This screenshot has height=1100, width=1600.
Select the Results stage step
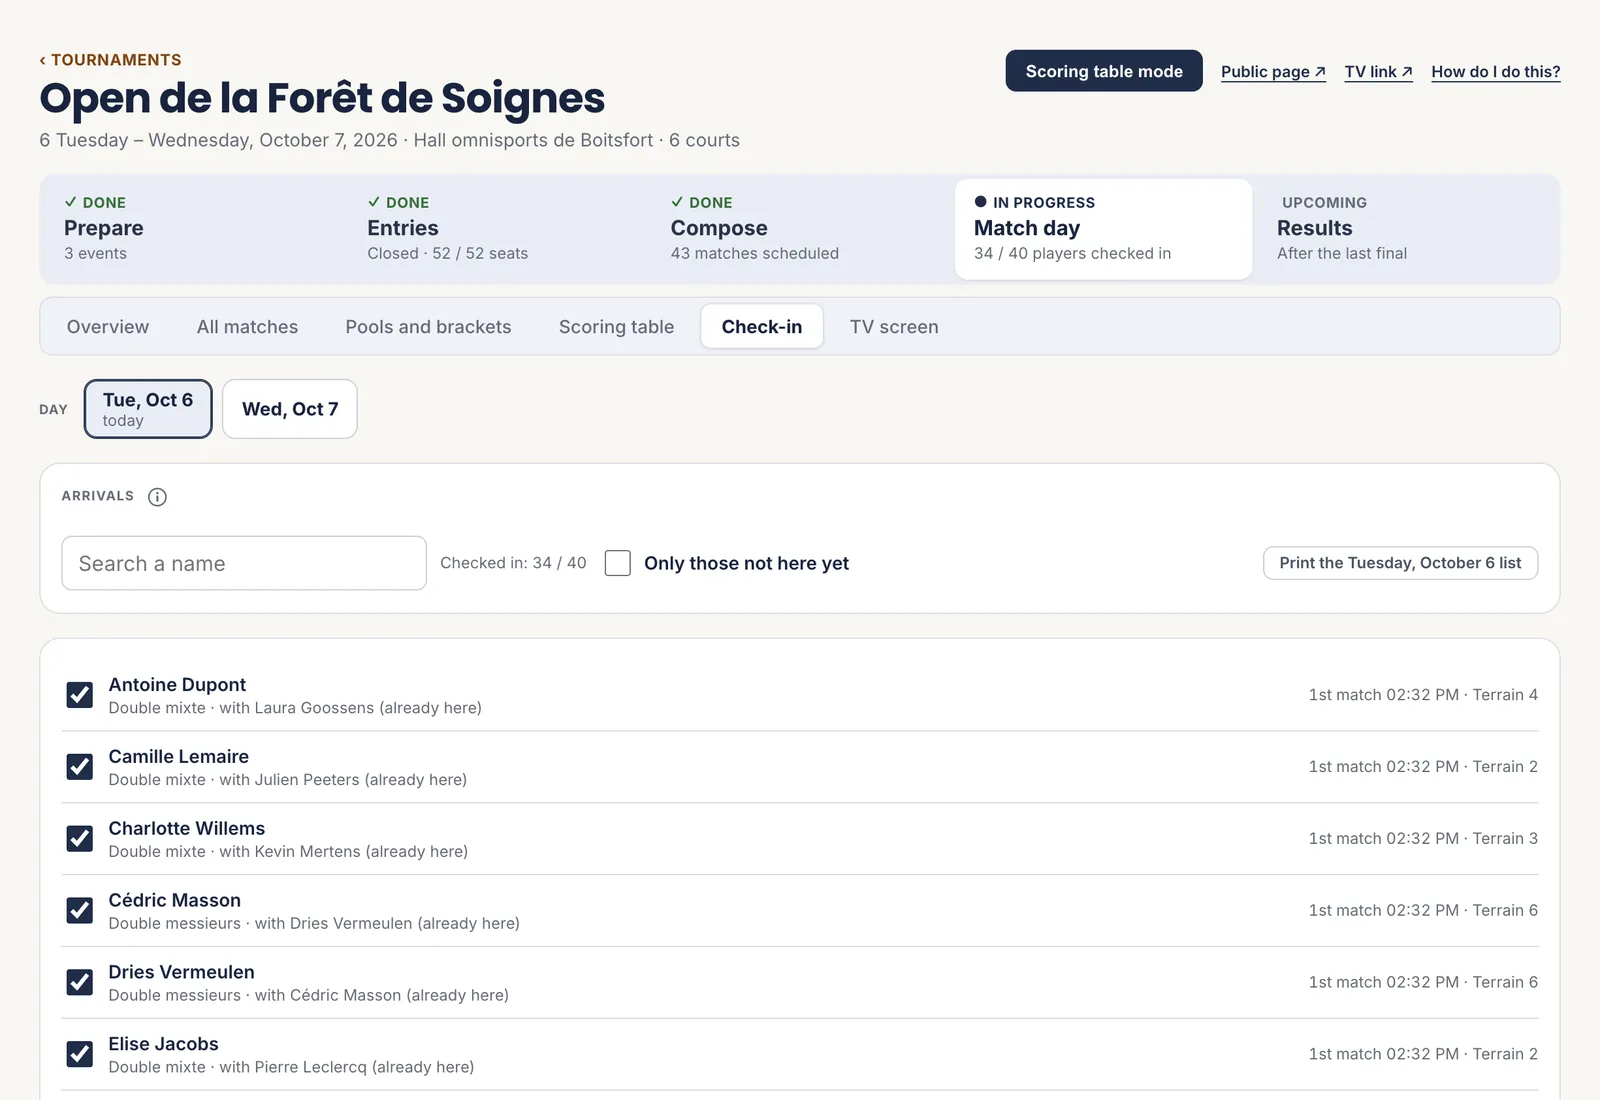pos(1407,229)
